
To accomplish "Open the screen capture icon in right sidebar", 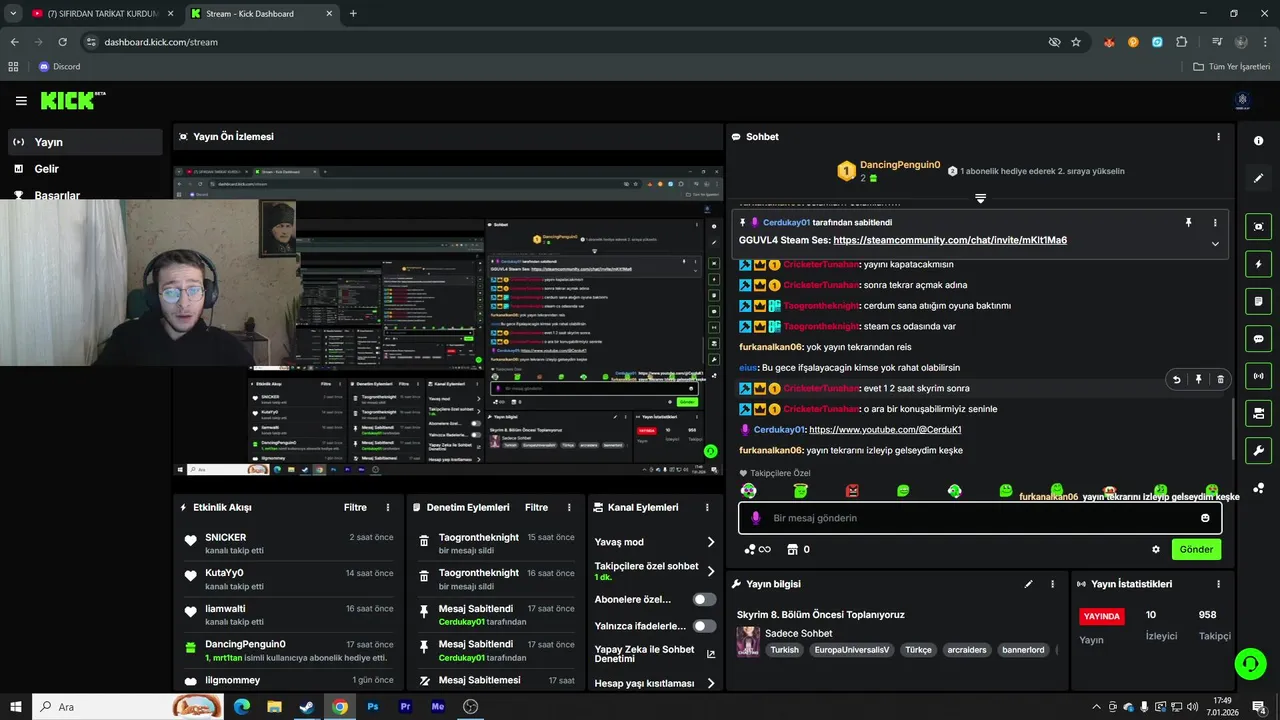I will 1259,227.
